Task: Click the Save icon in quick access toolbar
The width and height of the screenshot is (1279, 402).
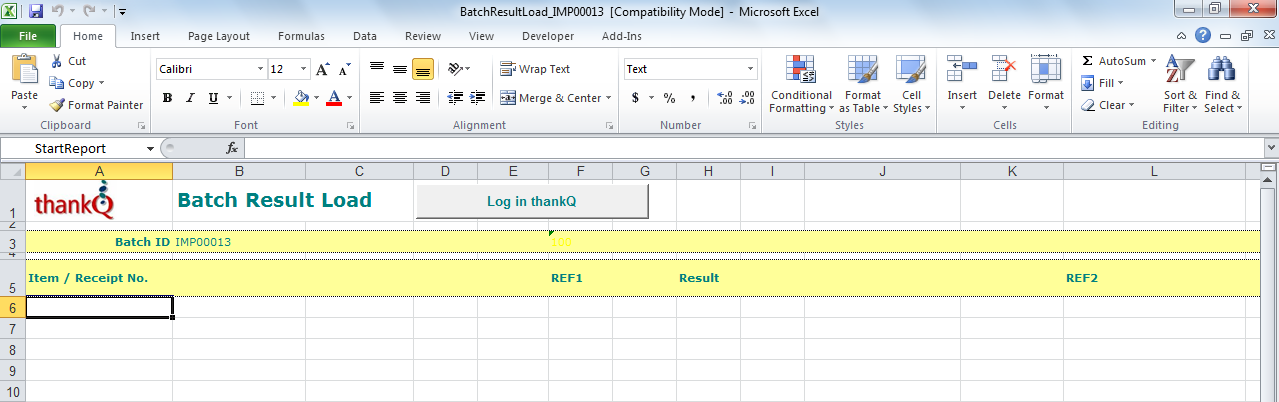Action: click(x=36, y=11)
